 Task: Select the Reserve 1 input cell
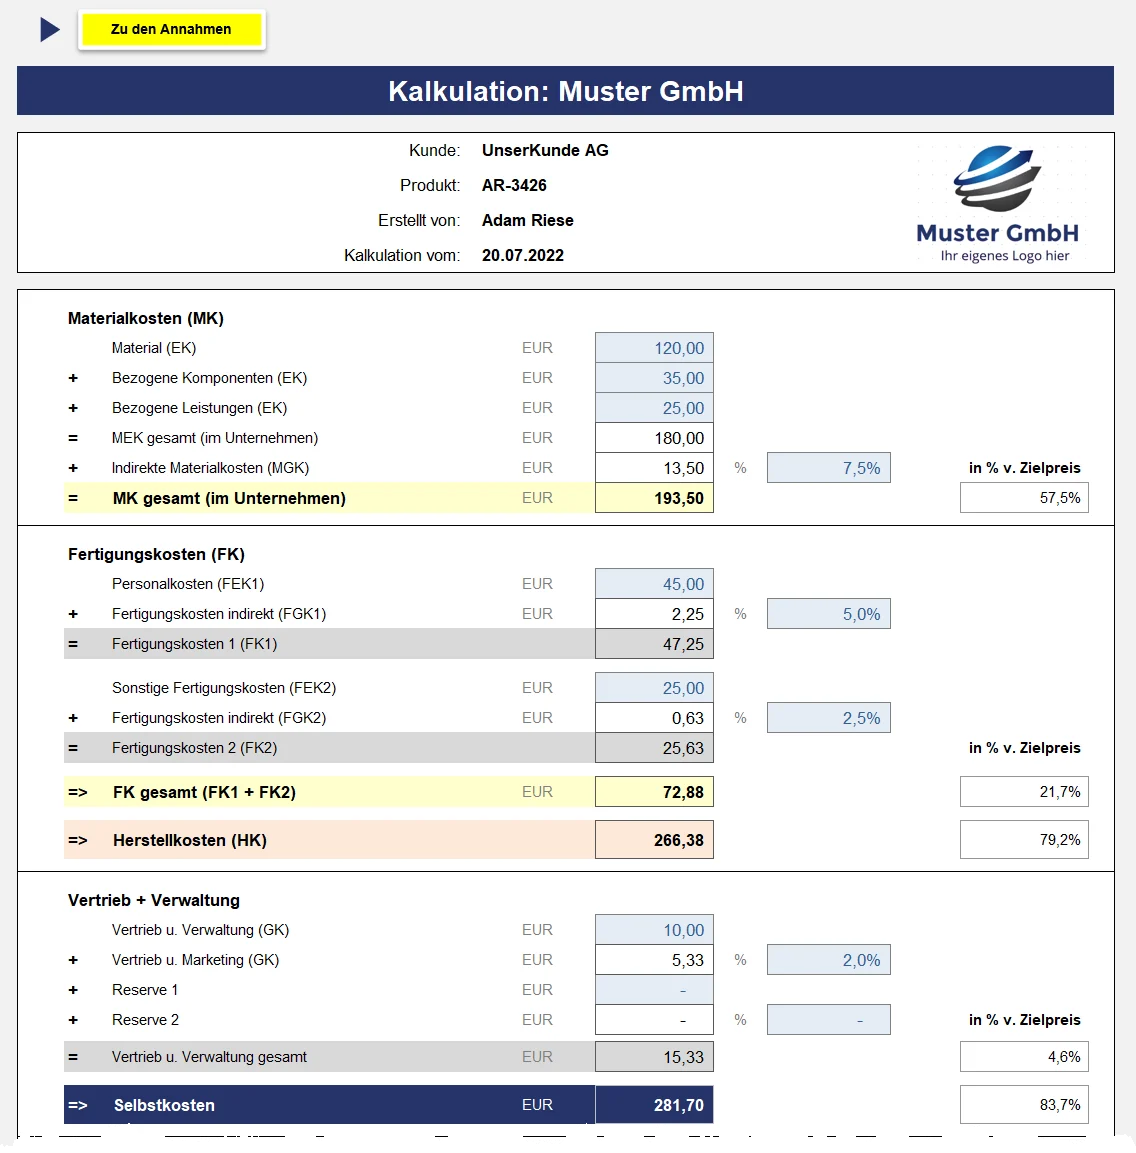[654, 990]
